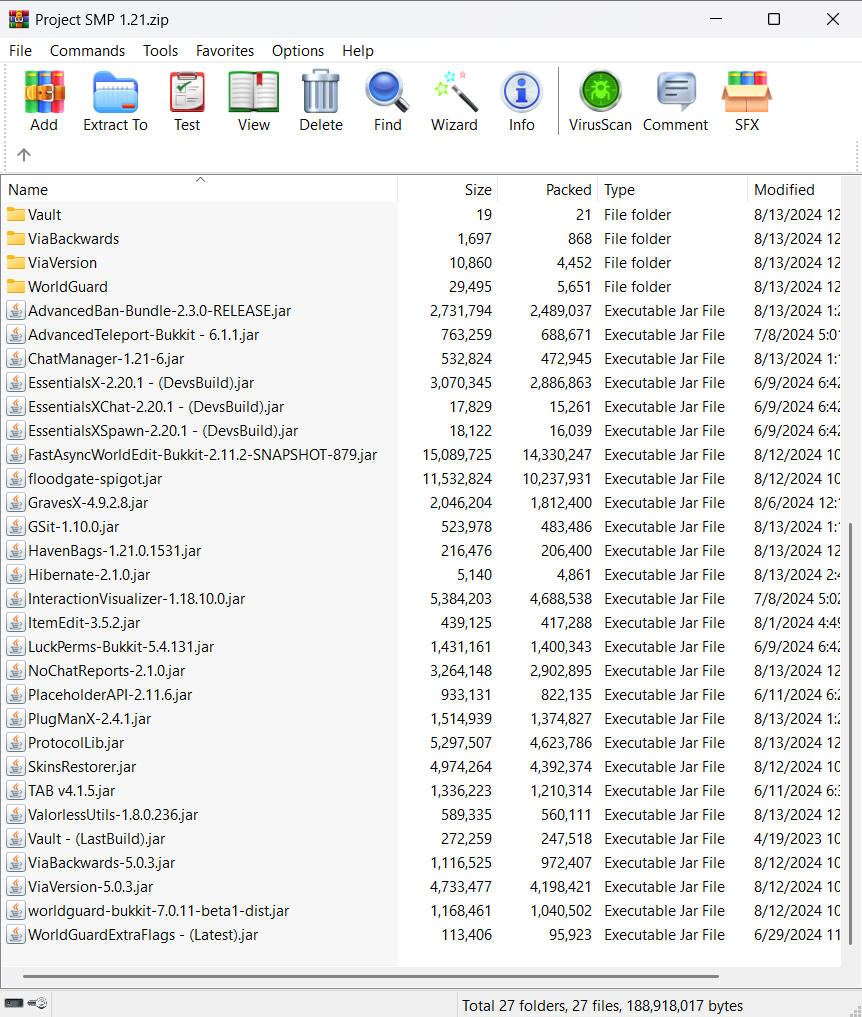Select ViaBackwards-5.0.3.jar
This screenshot has height=1017, width=862.
(x=101, y=863)
